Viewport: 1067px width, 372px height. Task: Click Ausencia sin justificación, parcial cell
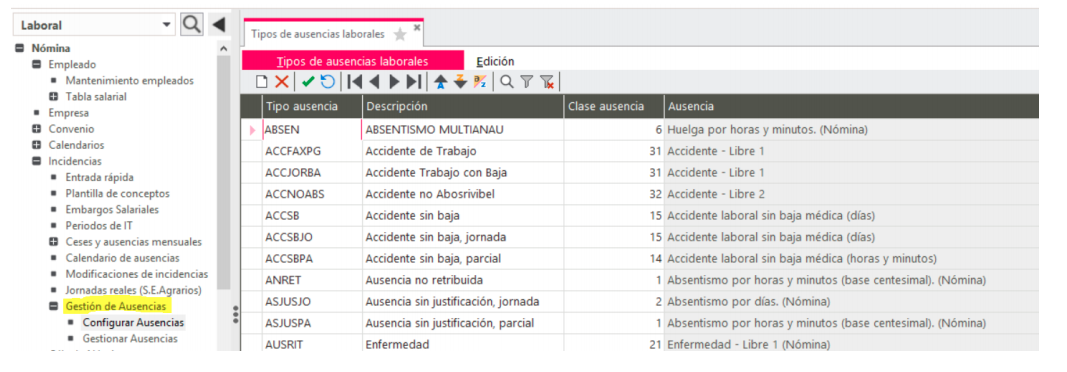coord(463,323)
